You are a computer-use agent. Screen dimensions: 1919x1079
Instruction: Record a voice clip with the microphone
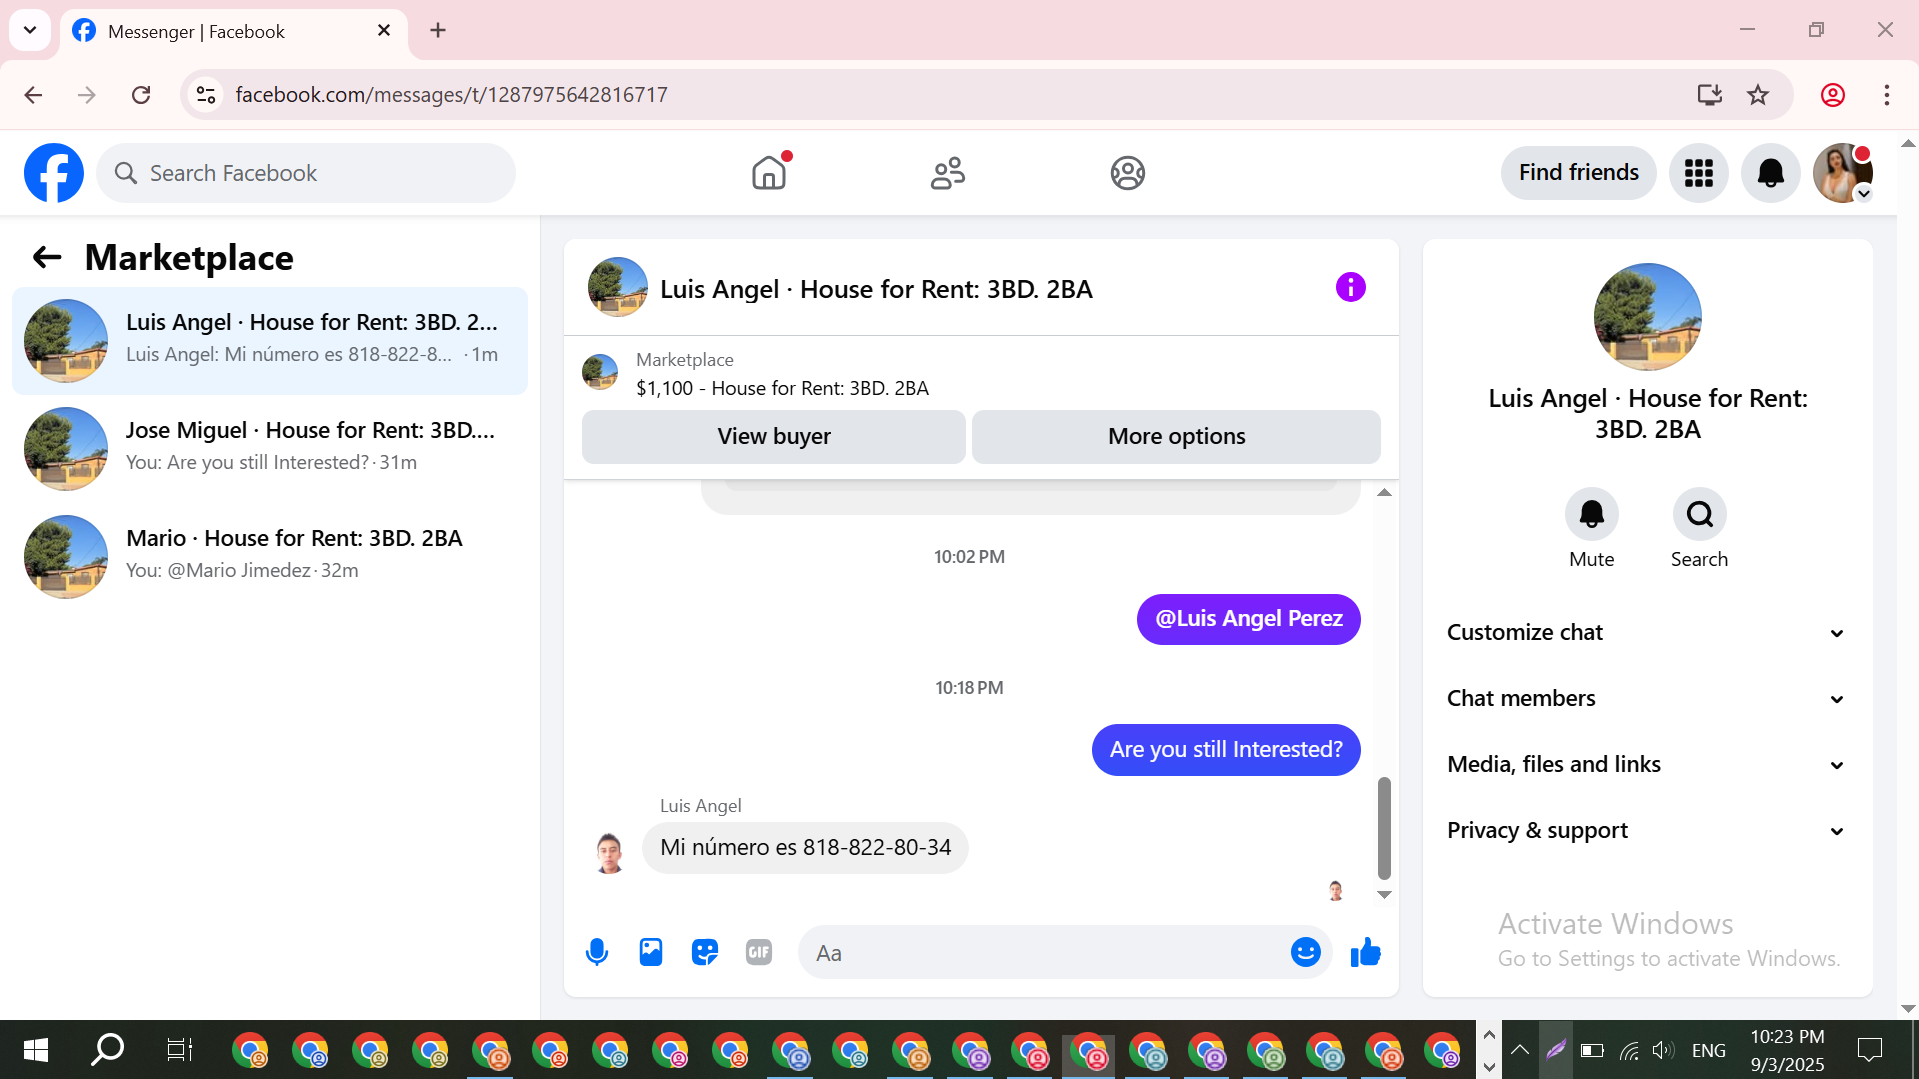[x=597, y=952]
